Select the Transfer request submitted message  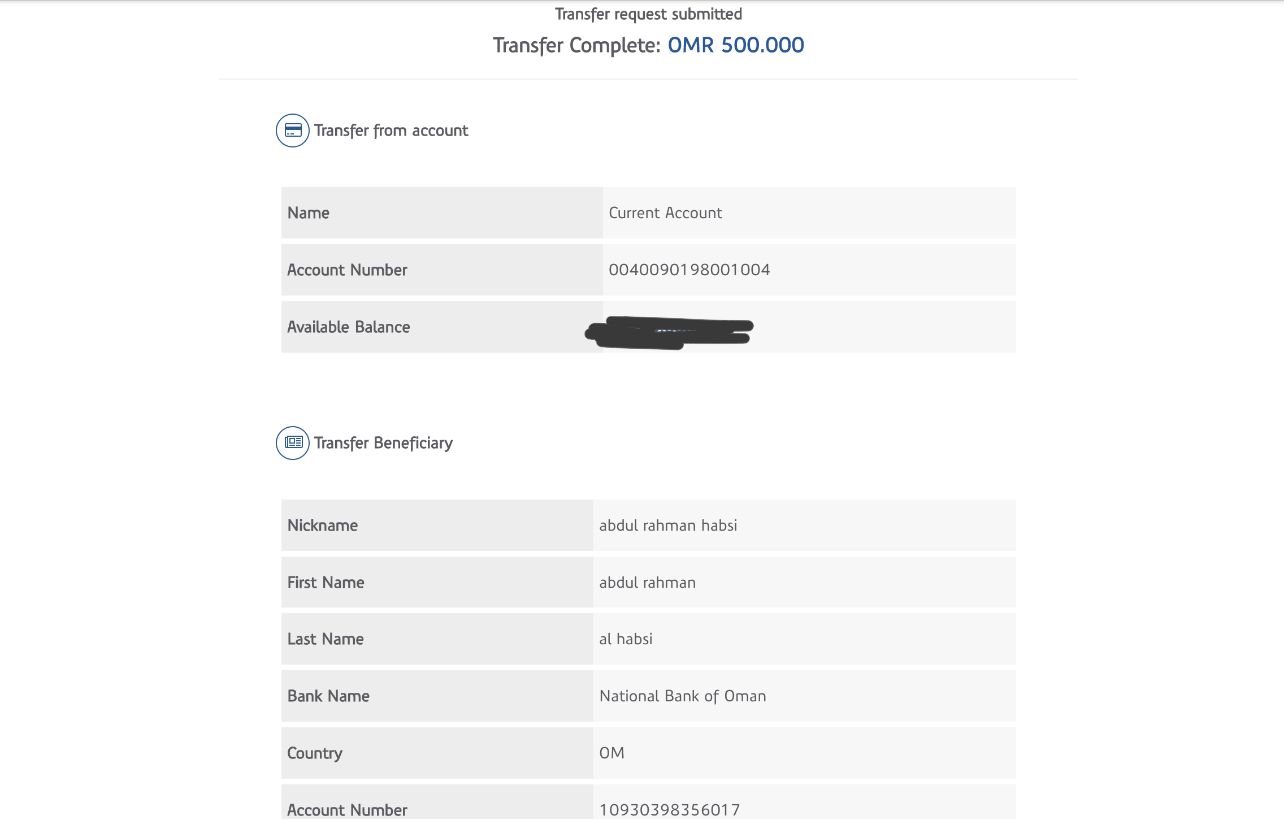pos(648,14)
